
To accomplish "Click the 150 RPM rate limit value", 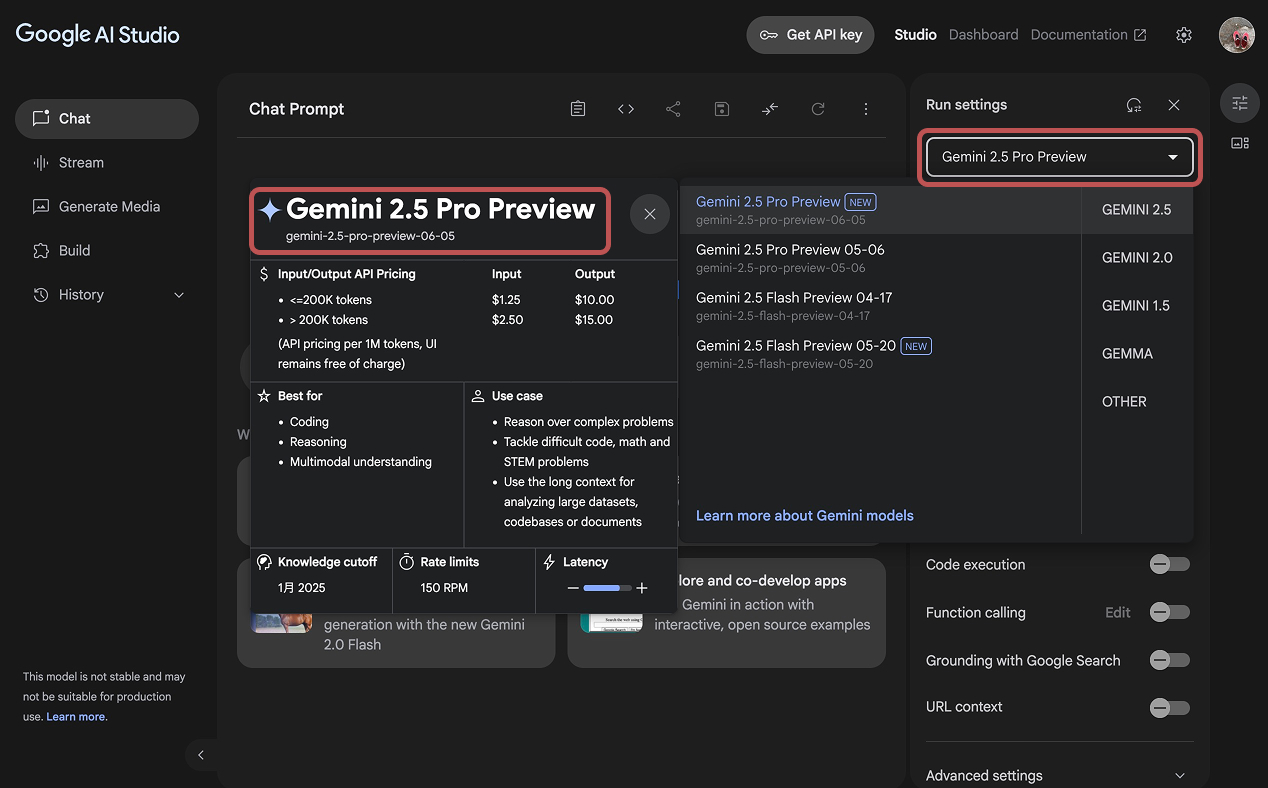I will point(444,588).
